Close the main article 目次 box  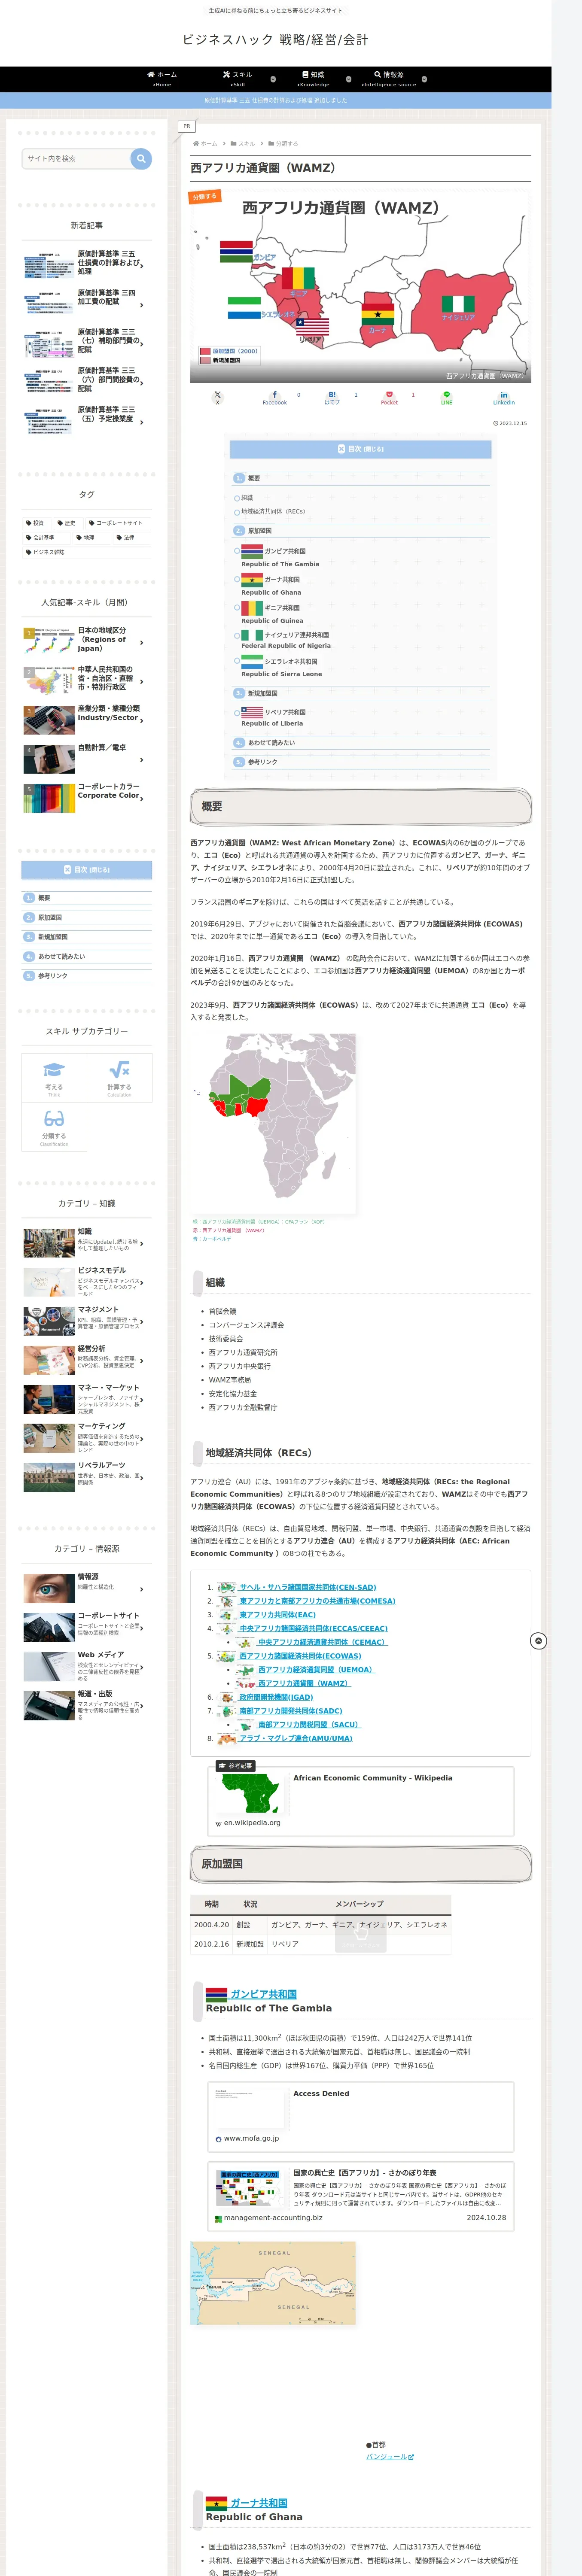[360, 449]
